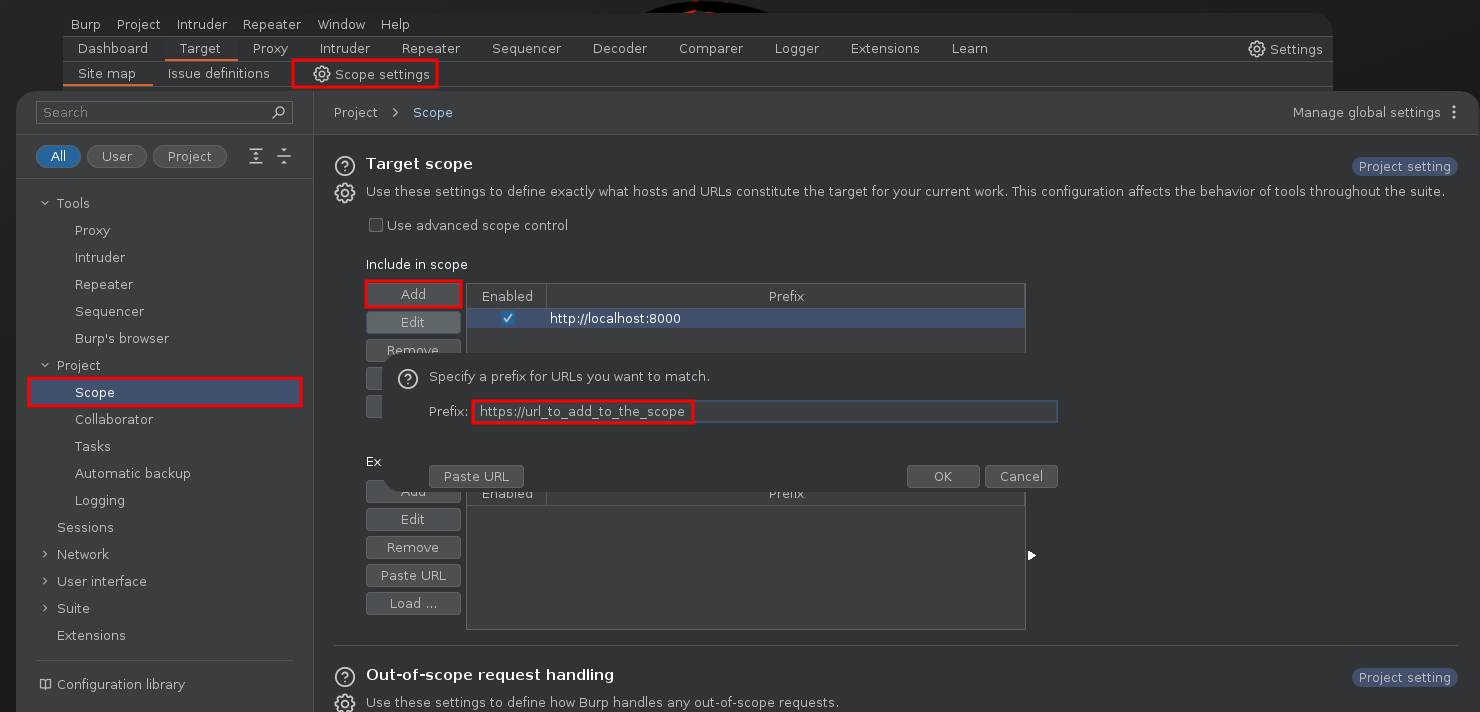Select the User settings filter toggle
This screenshot has height=712, width=1480.
click(x=117, y=156)
